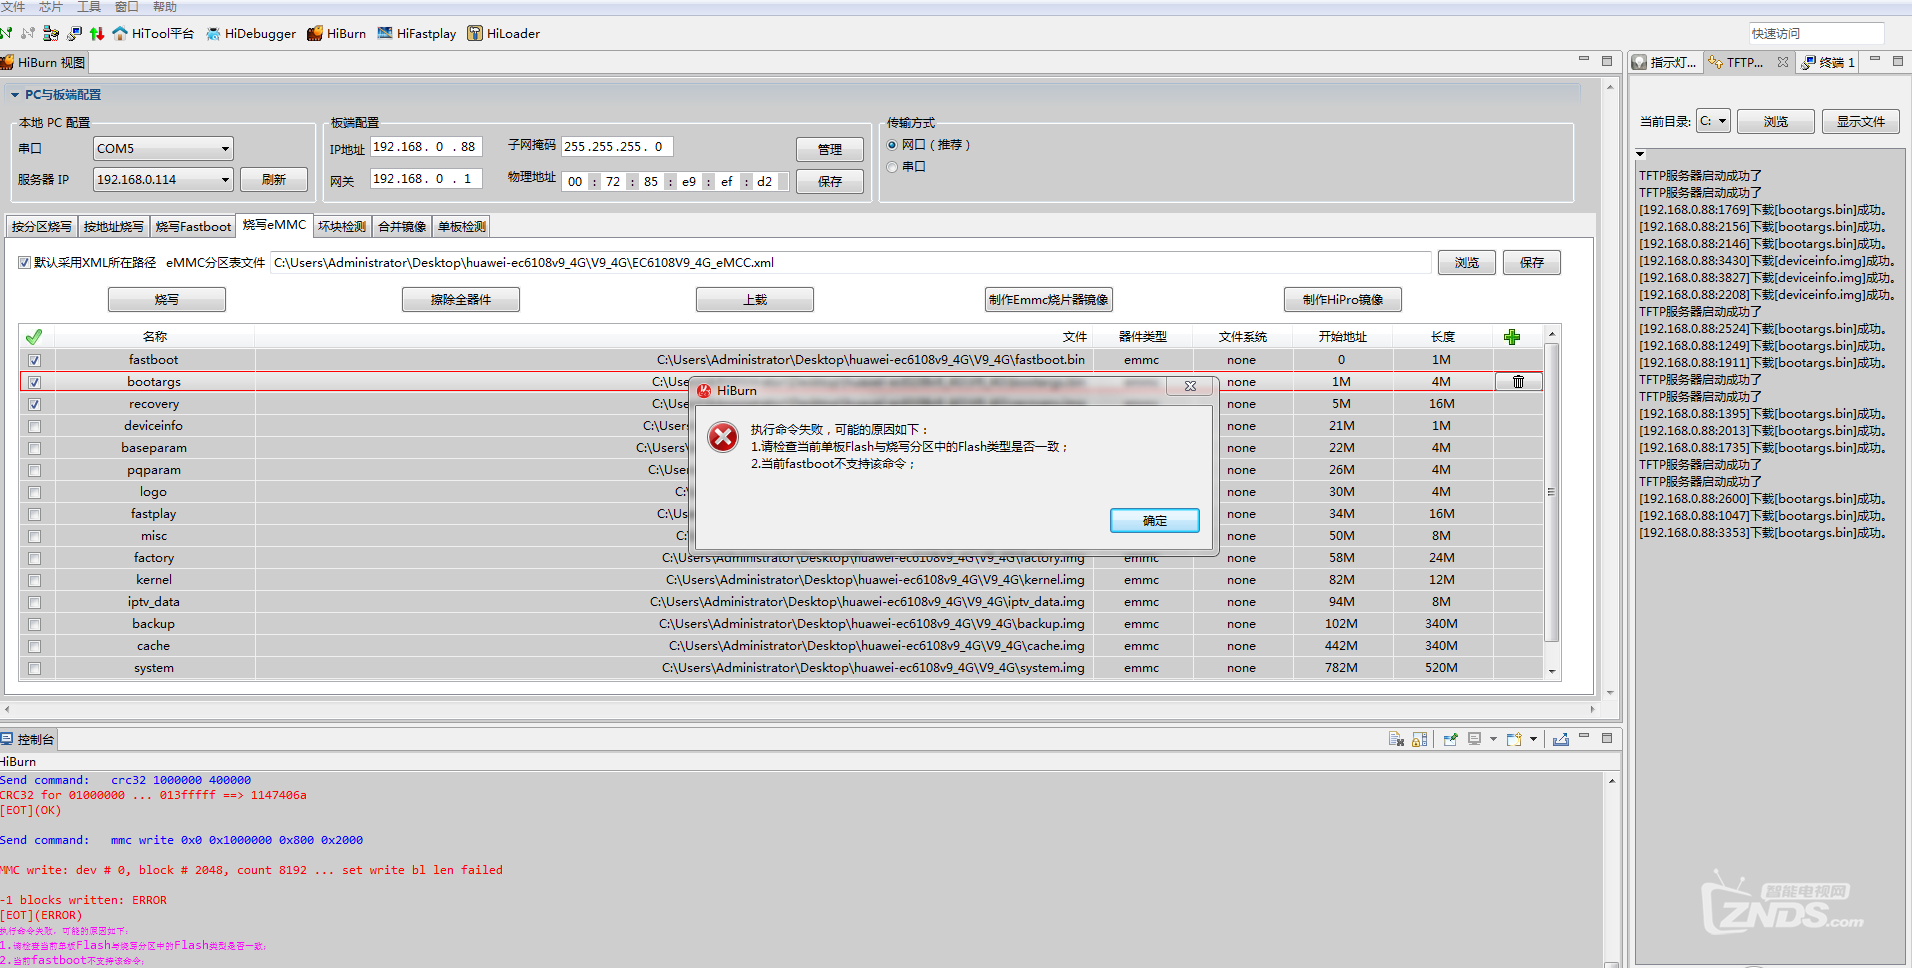This screenshot has width=1912, height=968.
Task: Close the TFTP tab with its X
Action: click(1782, 62)
